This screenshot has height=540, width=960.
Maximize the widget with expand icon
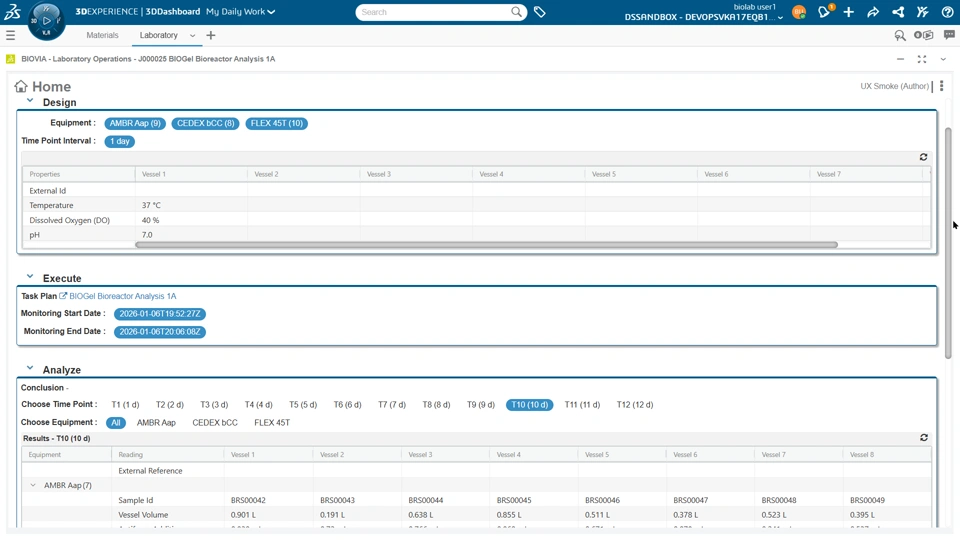(x=921, y=59)
